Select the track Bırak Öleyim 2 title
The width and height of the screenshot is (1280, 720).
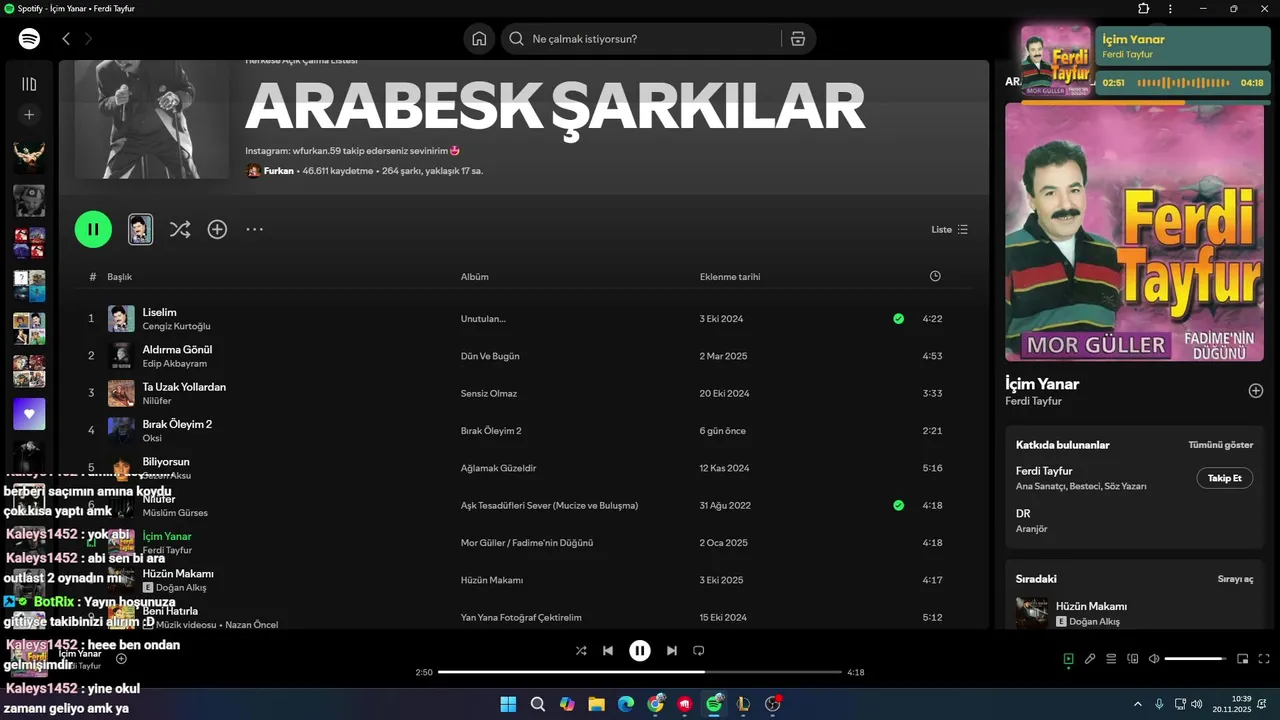pyautogui.click(x=177, y=424)
